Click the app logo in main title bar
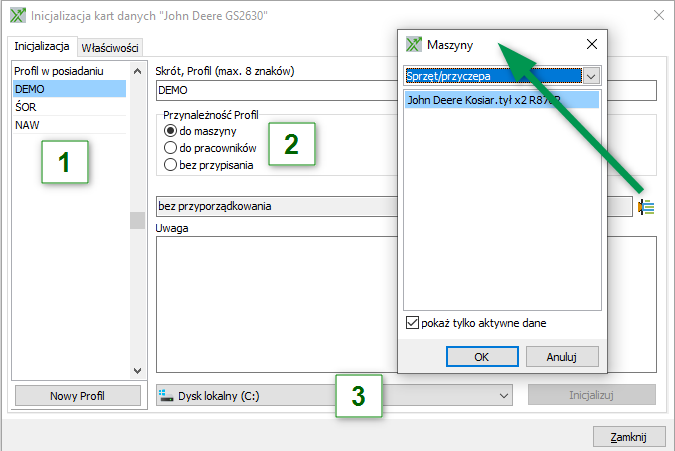675x451 pixels. click(x=18, y=15)
